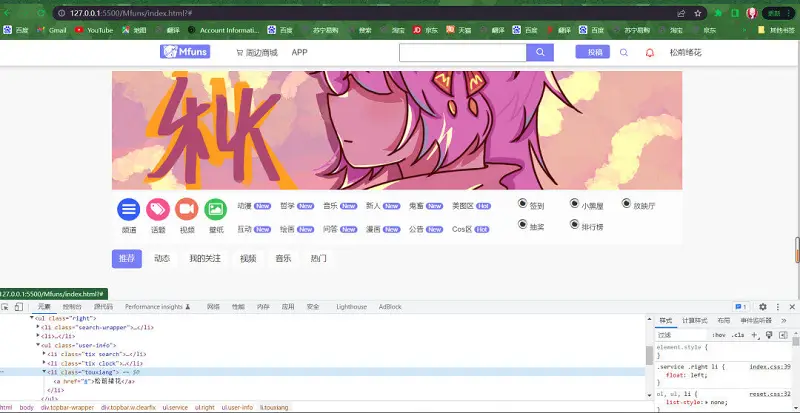Select the 放映厅 radio button
Screen dimensions: 800x413
[x=626, y=203]
